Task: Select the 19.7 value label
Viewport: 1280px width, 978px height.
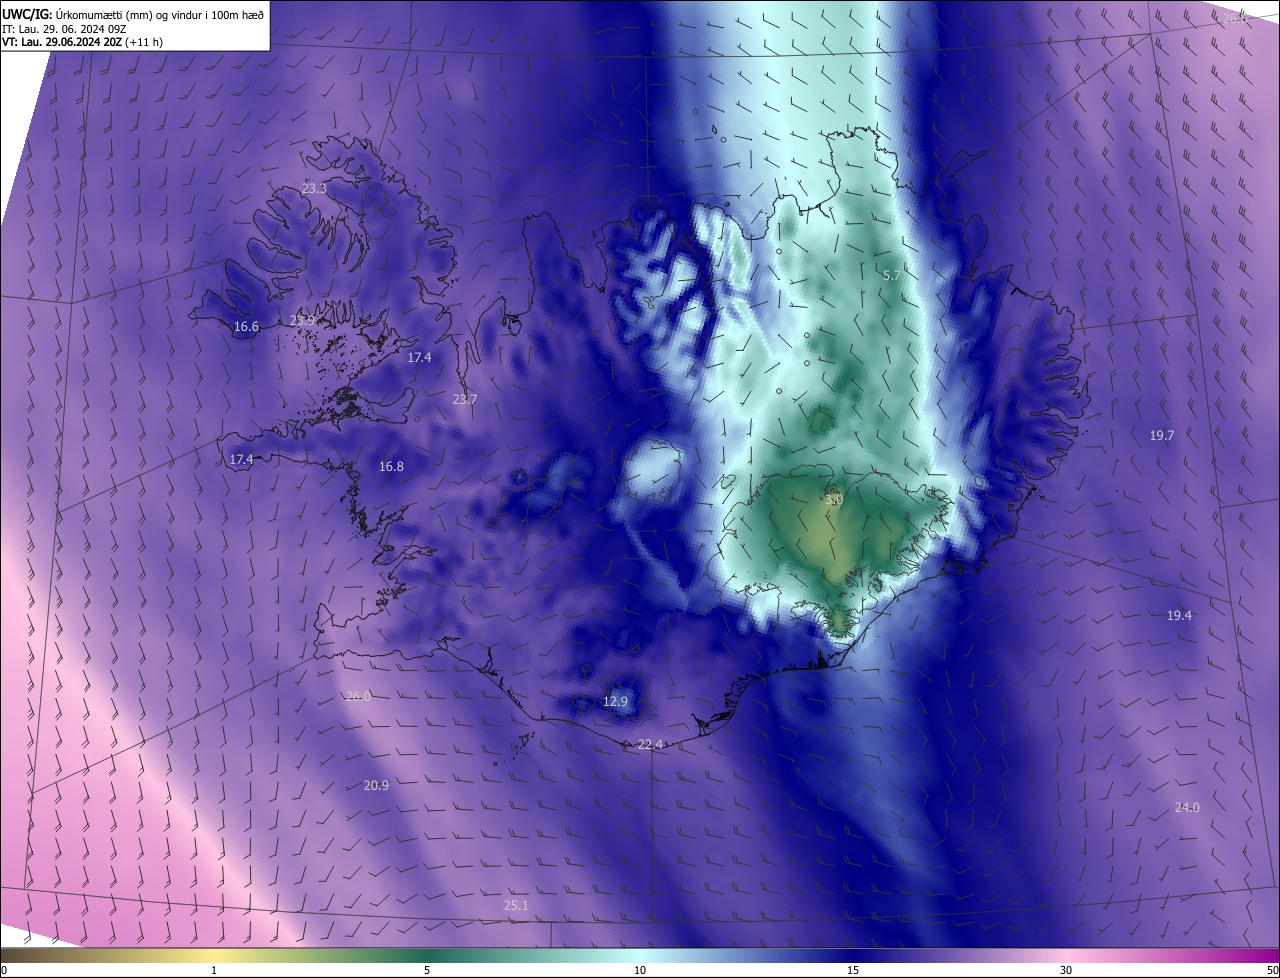Action: (x=1161, y=435)
